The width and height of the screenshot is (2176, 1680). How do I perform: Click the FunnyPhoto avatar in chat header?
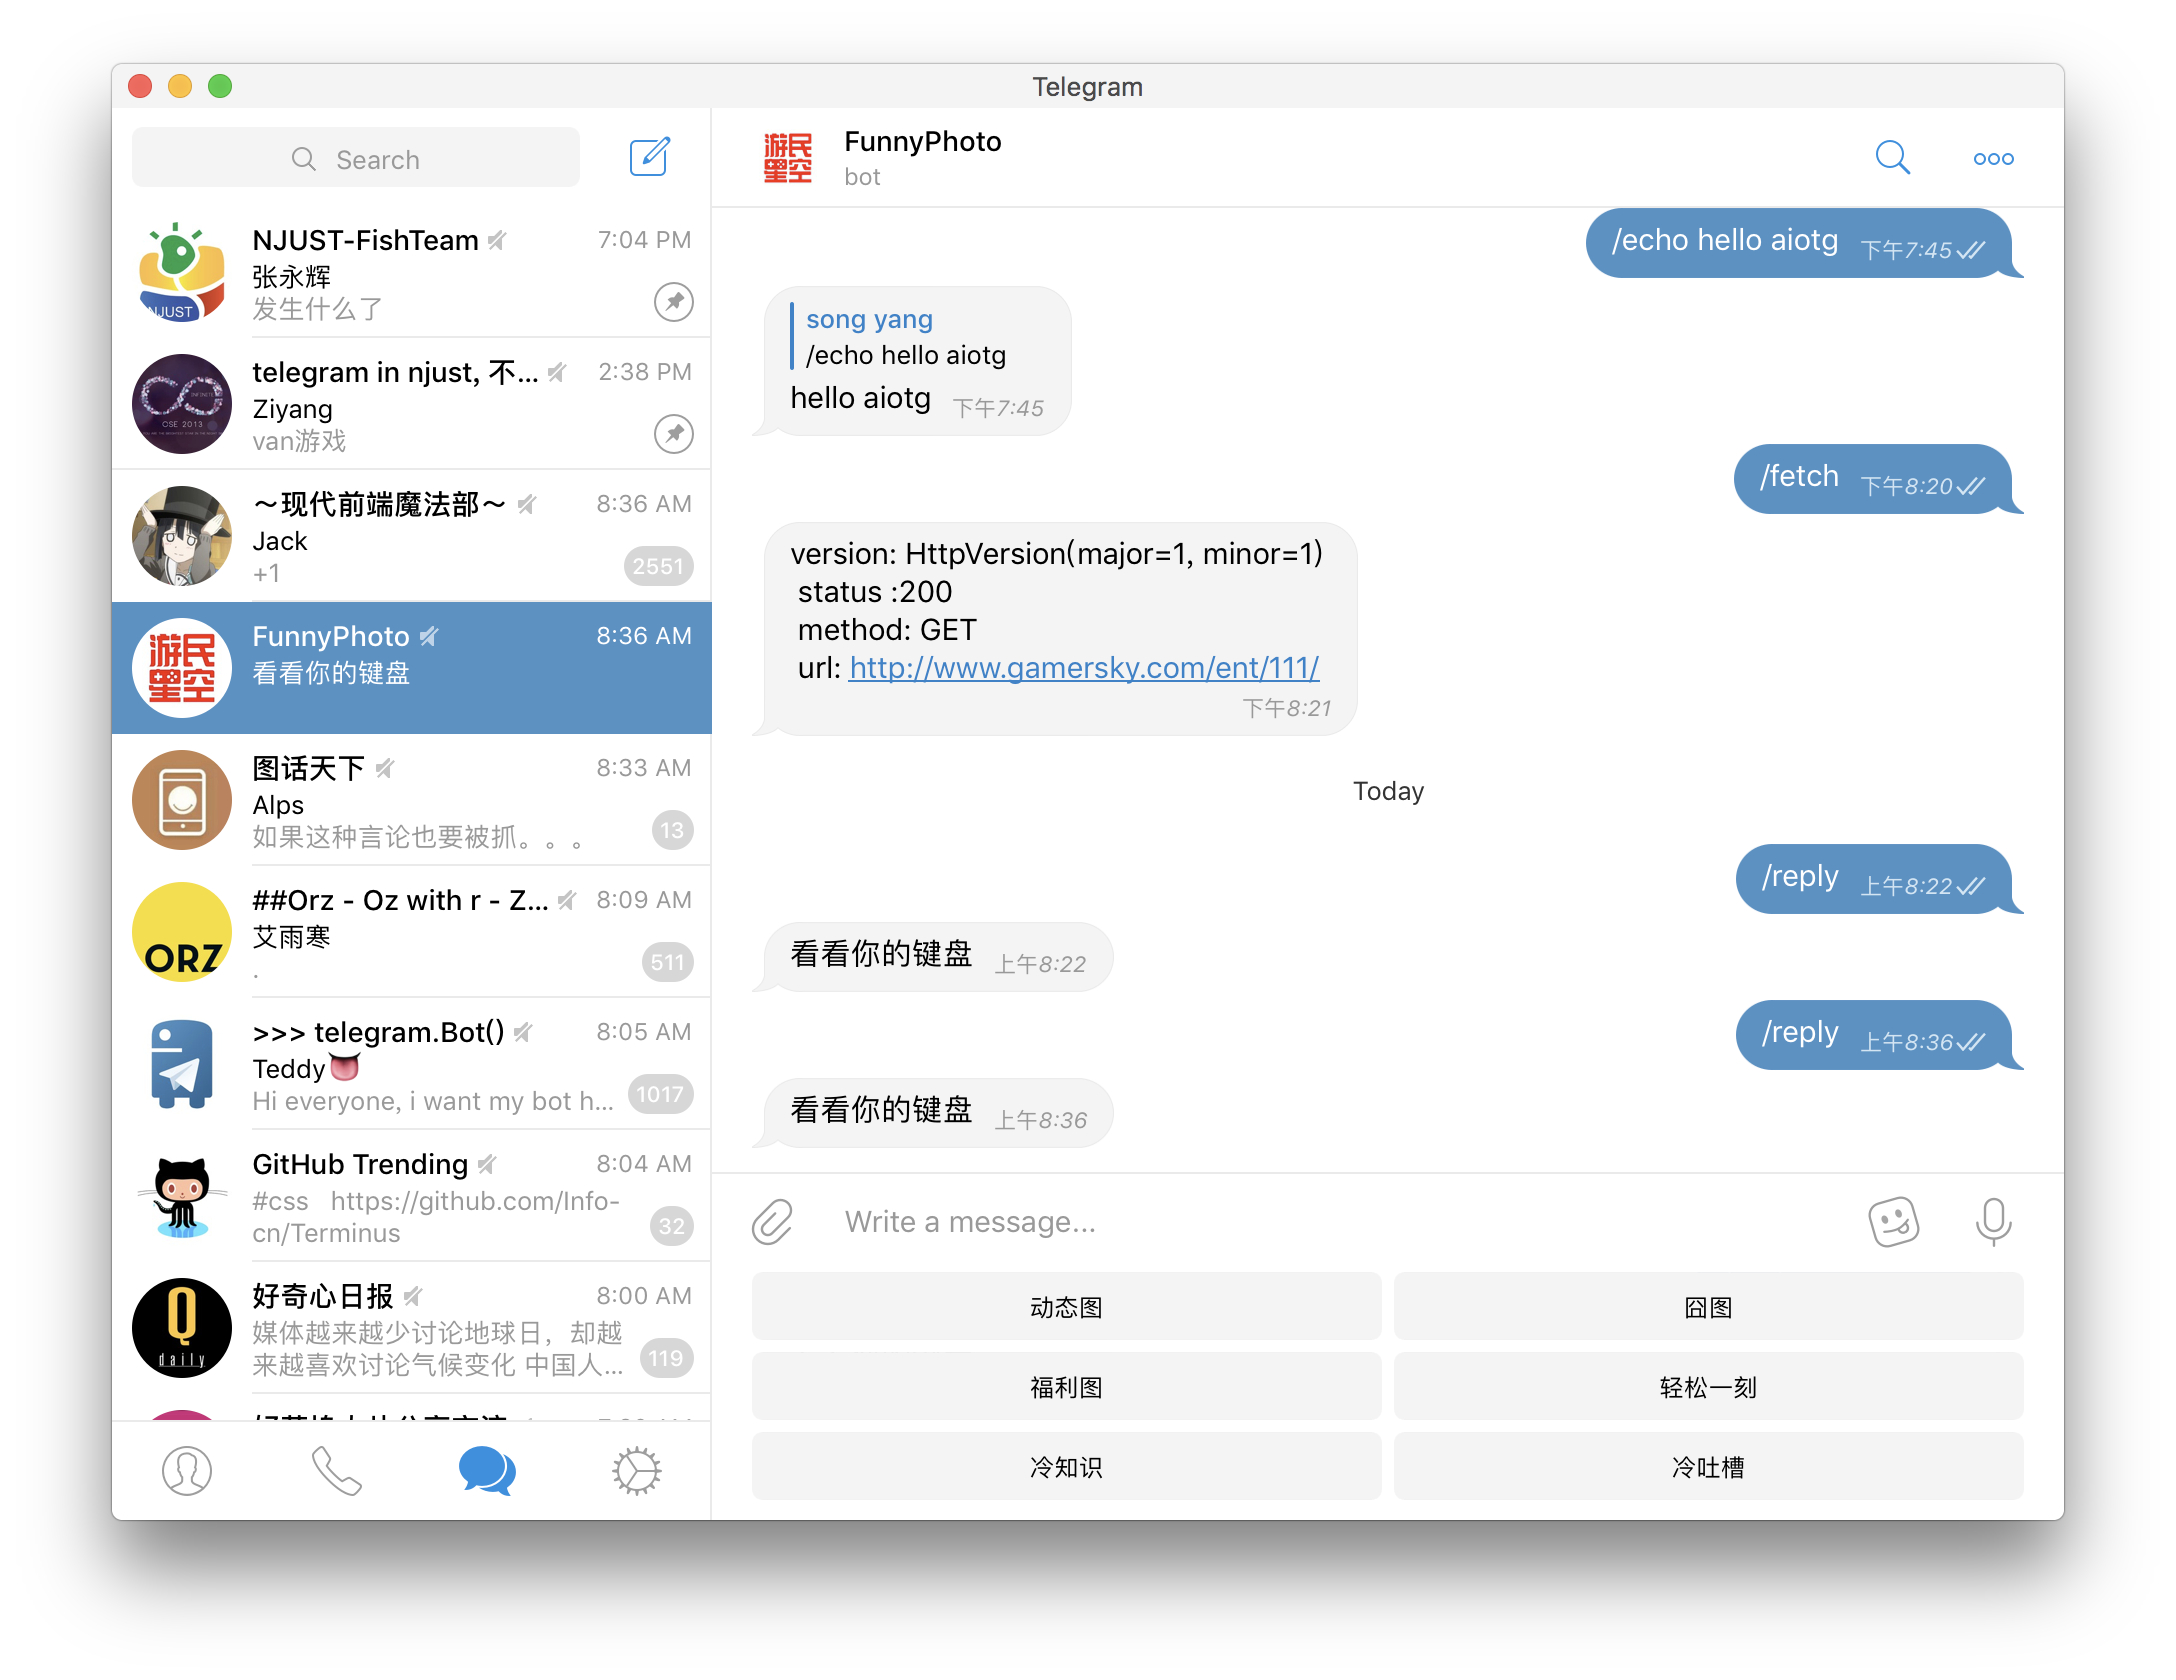pyautogui.click(x=788, y=158)
